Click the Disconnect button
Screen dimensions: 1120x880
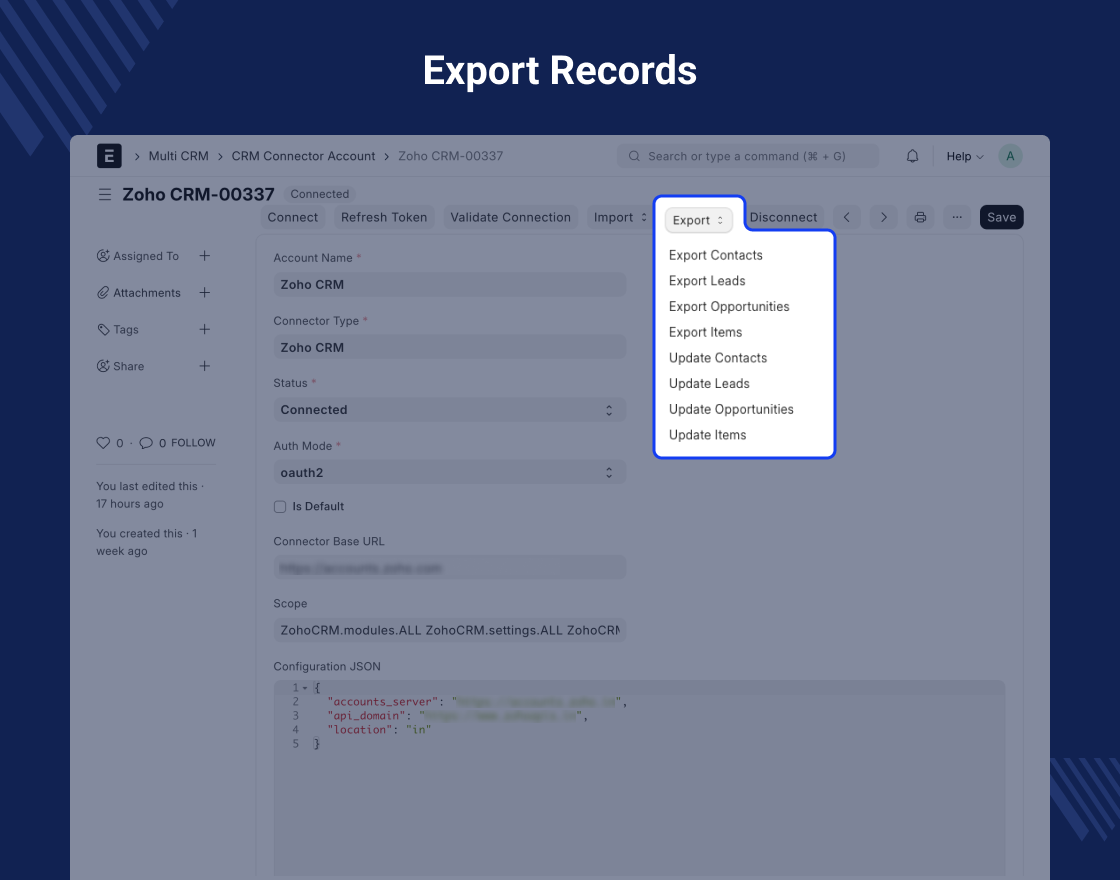[x=784, y=217]
